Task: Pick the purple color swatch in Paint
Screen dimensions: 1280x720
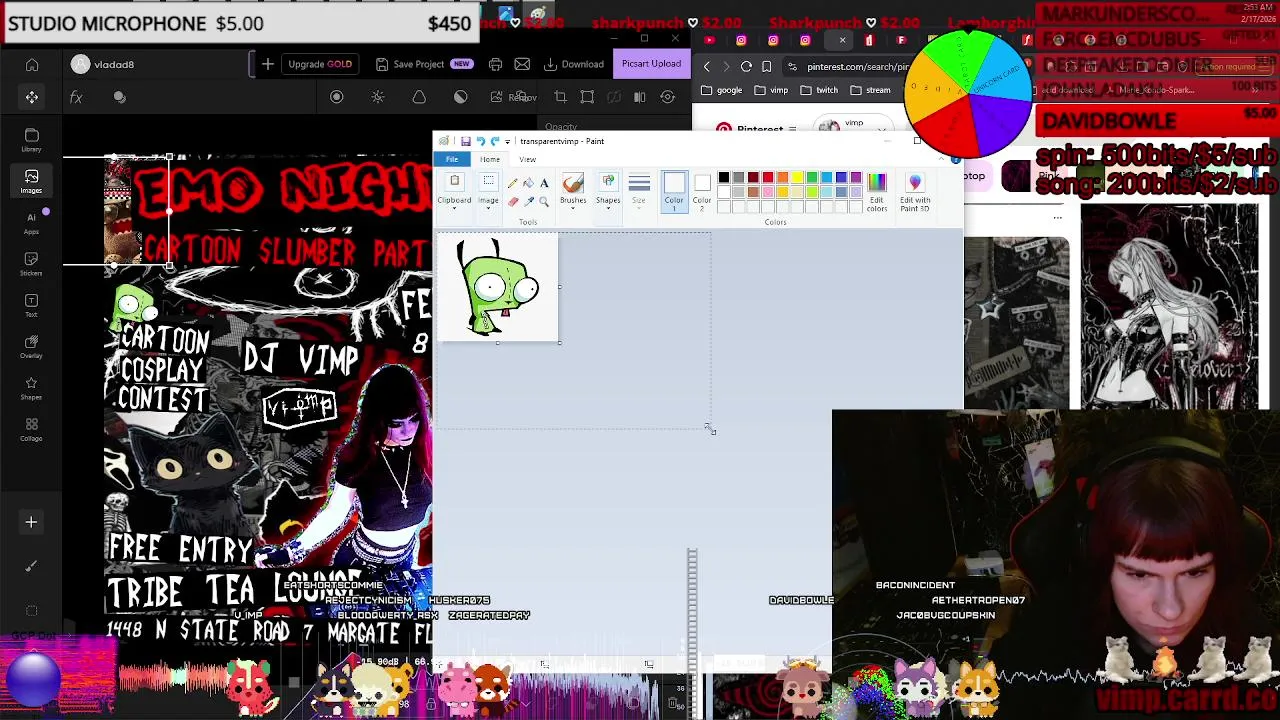Action: 856,178
